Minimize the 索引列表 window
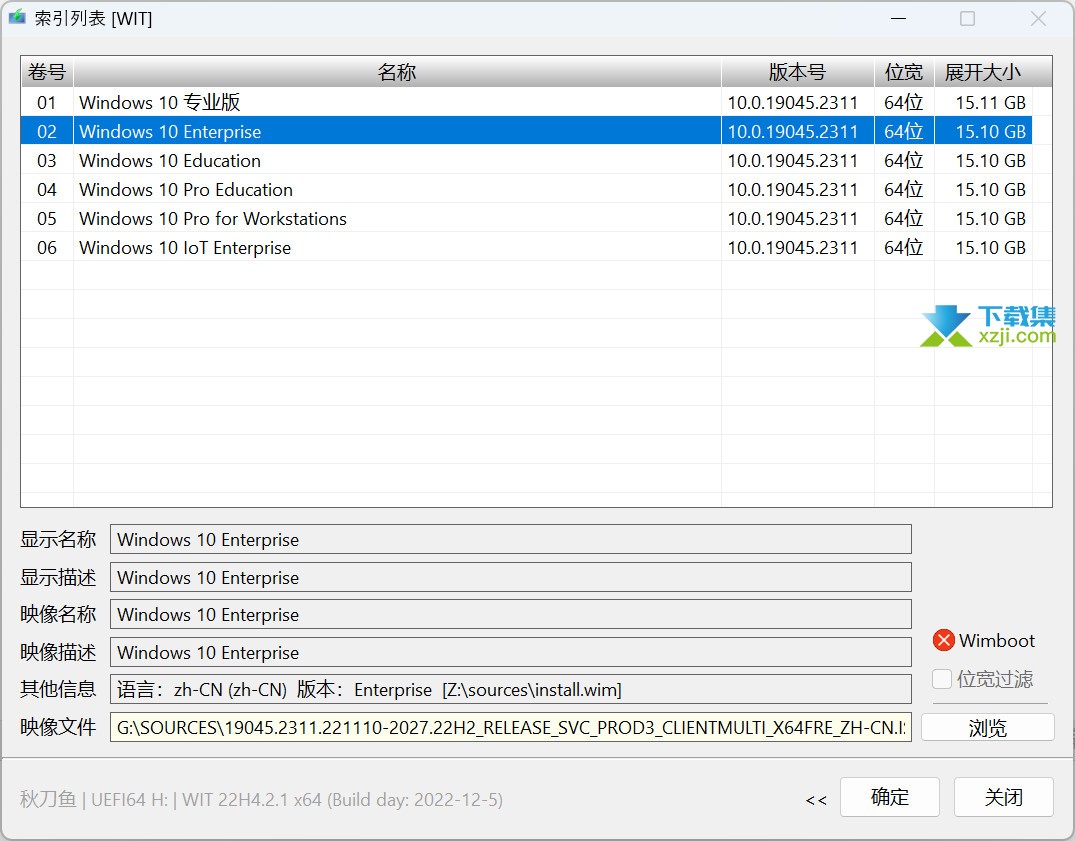Viewport: 1075px width, 841px height. coord(898,19)
